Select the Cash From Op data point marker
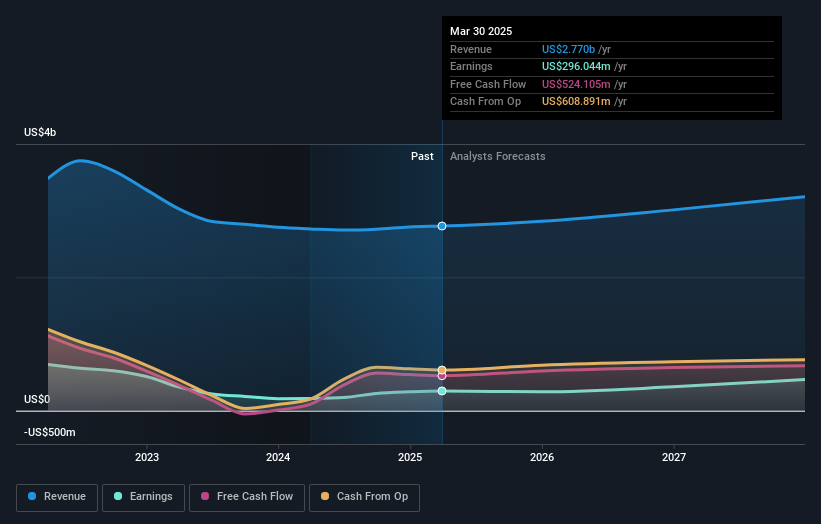Screen dimensions: 821x524 pos(442,370)
